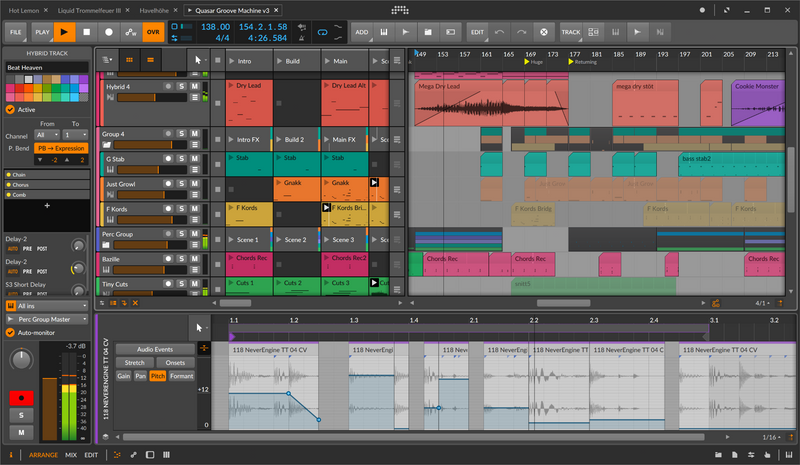
Task: Select the Onsets button
Action: pyautogui.click(x=175, y=363)
